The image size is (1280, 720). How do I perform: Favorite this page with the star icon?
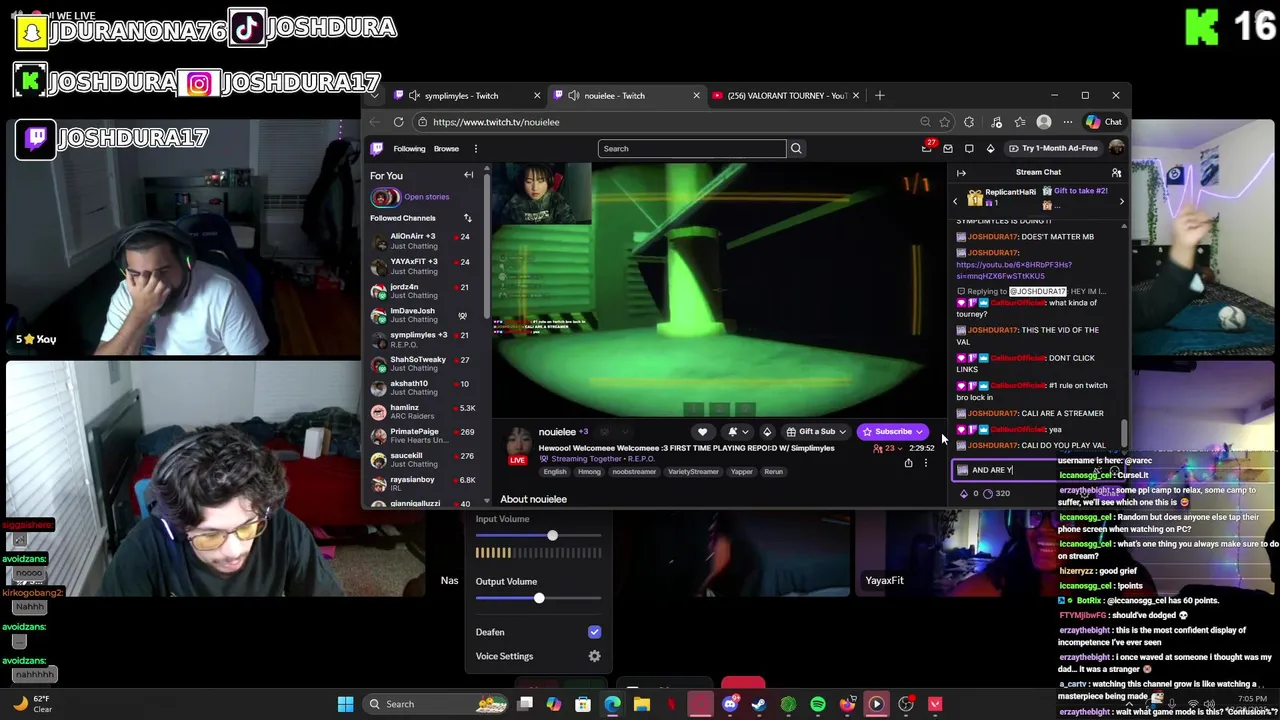point(945,122)
